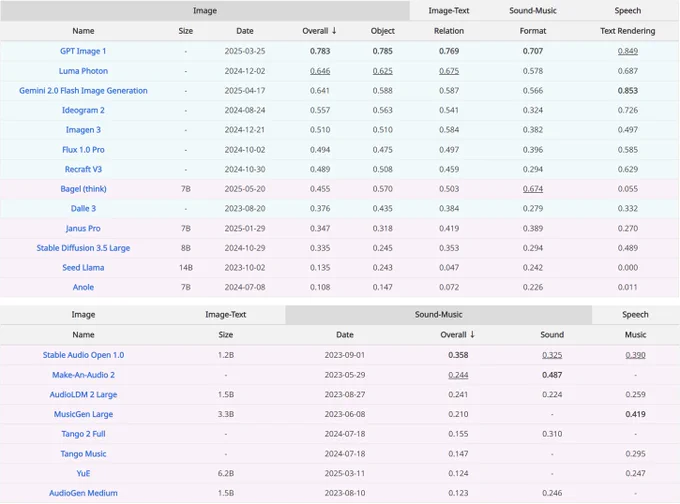Click Make-An-Audio 2 sound score 0.487

[552, 375]
